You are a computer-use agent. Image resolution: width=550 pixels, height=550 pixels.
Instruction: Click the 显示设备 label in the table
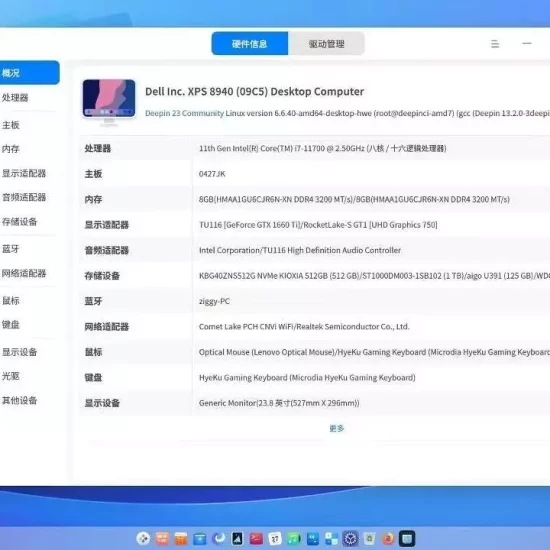point(102,403)
